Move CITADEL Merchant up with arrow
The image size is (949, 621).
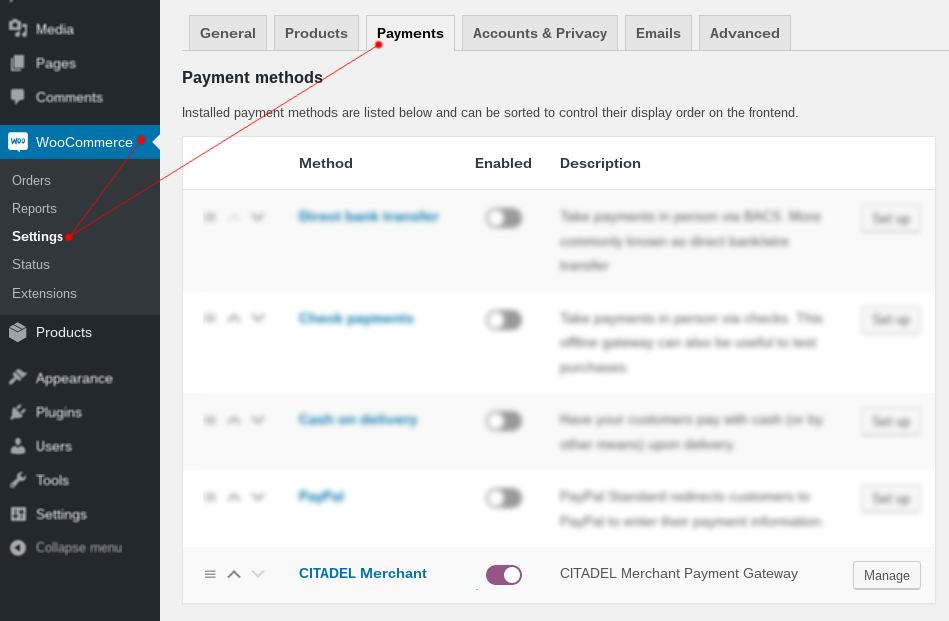coord(234,574)
